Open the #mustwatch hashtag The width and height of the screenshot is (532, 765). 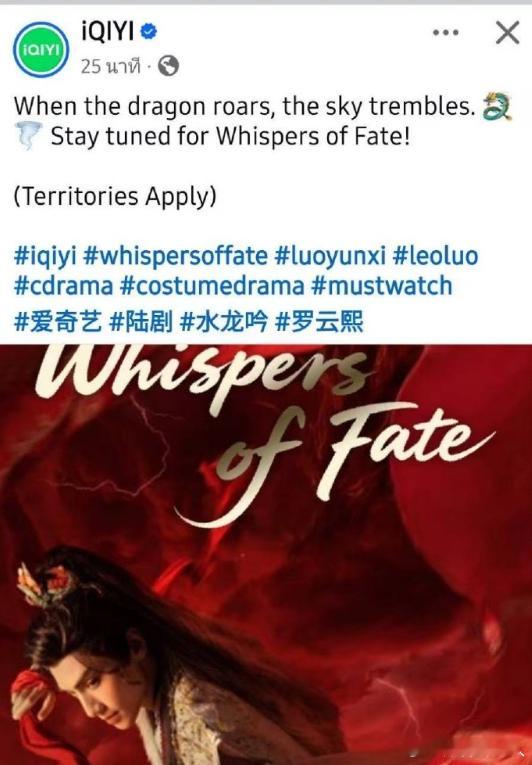click(382, 286)
